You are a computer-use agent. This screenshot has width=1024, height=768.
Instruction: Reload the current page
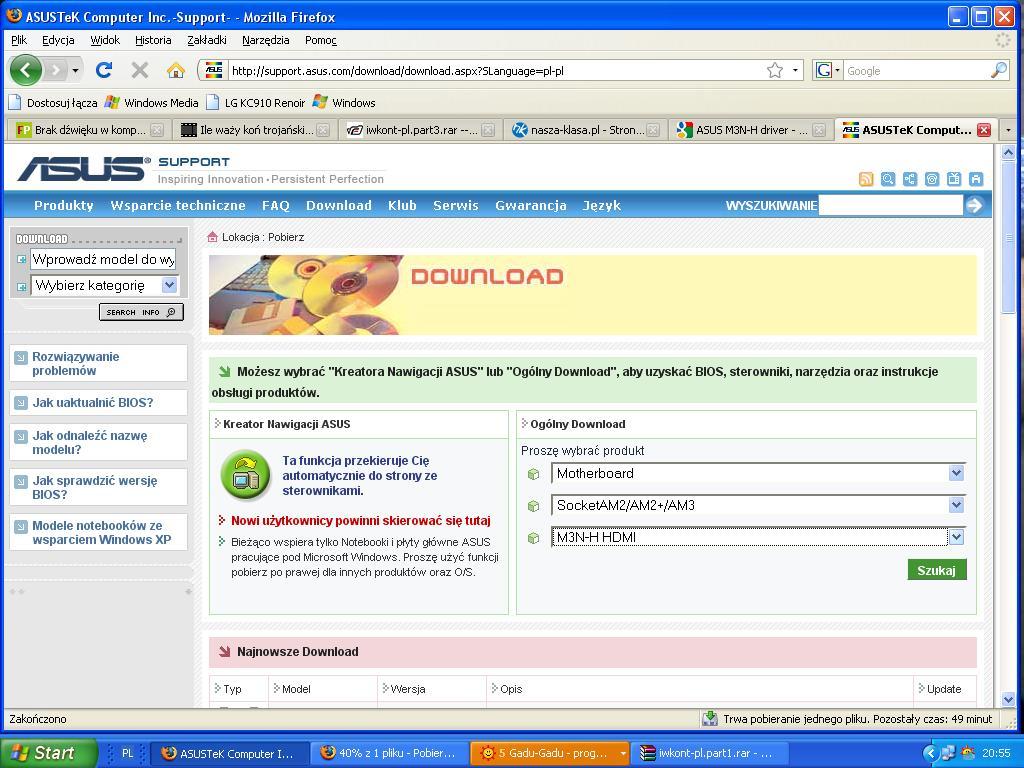coord(103,70)
